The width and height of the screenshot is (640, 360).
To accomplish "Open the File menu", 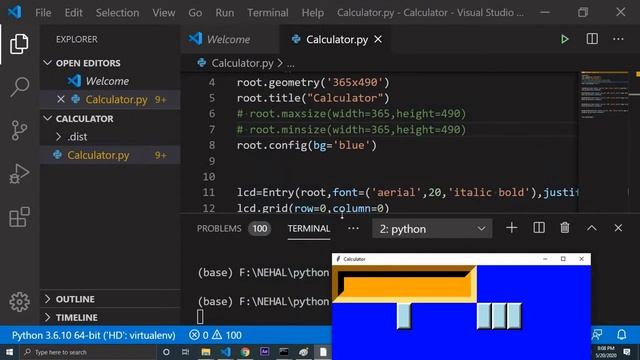I will (43, 13).
